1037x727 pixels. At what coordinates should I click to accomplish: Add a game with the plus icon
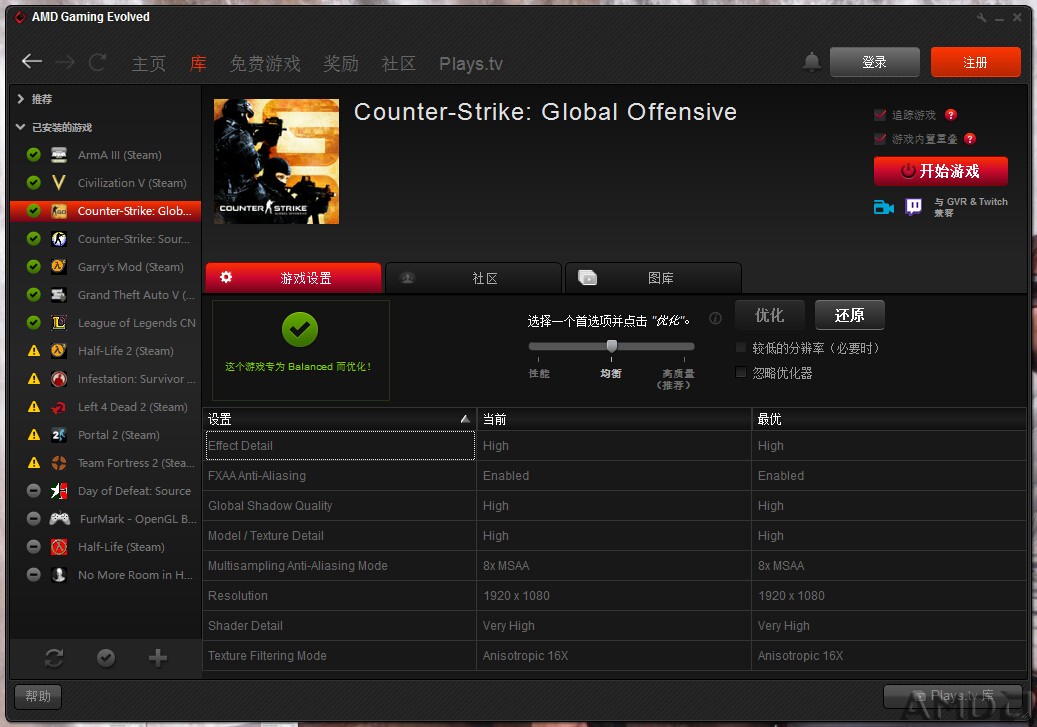click(x=157, y=658)
